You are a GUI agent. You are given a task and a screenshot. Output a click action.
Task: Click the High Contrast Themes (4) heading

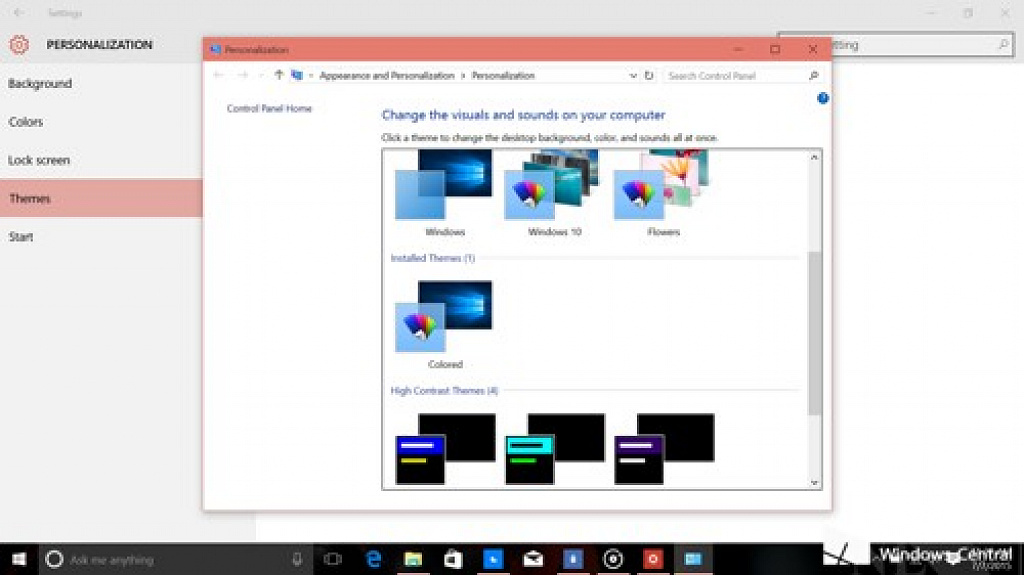tap(444, 391)
